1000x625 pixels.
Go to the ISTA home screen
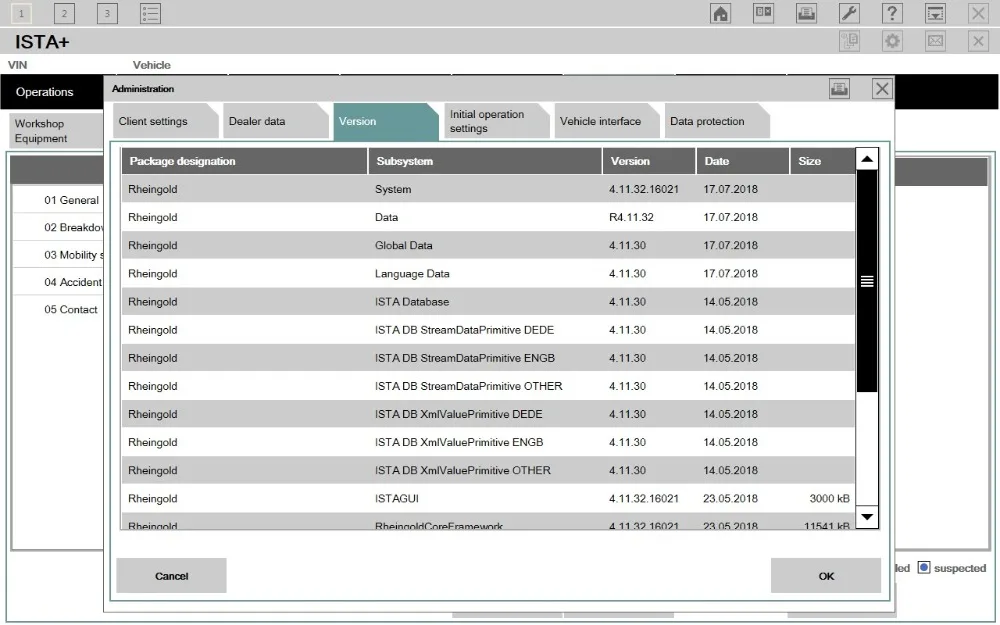coord(720,13)
